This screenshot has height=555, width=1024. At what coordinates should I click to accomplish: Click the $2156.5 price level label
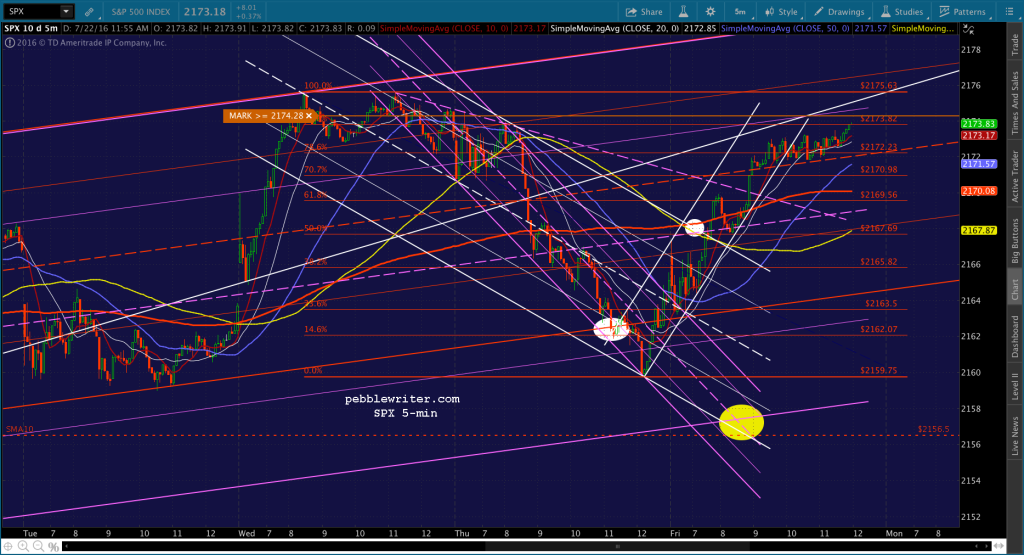[x=933, y=429]
